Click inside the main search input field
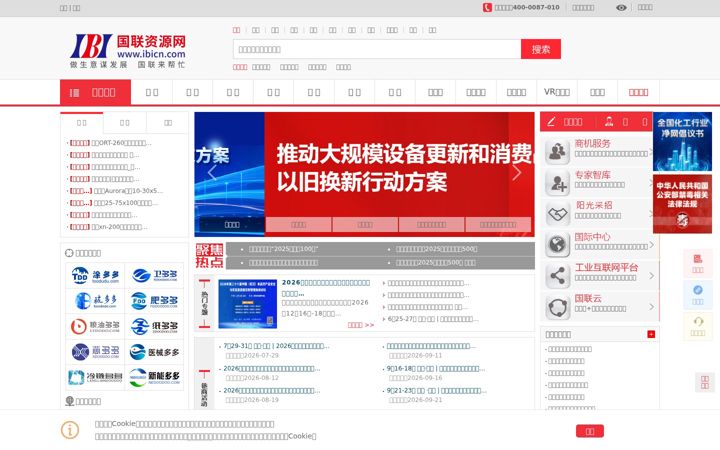This screenshot has height=450, width=720. point(377,49)
